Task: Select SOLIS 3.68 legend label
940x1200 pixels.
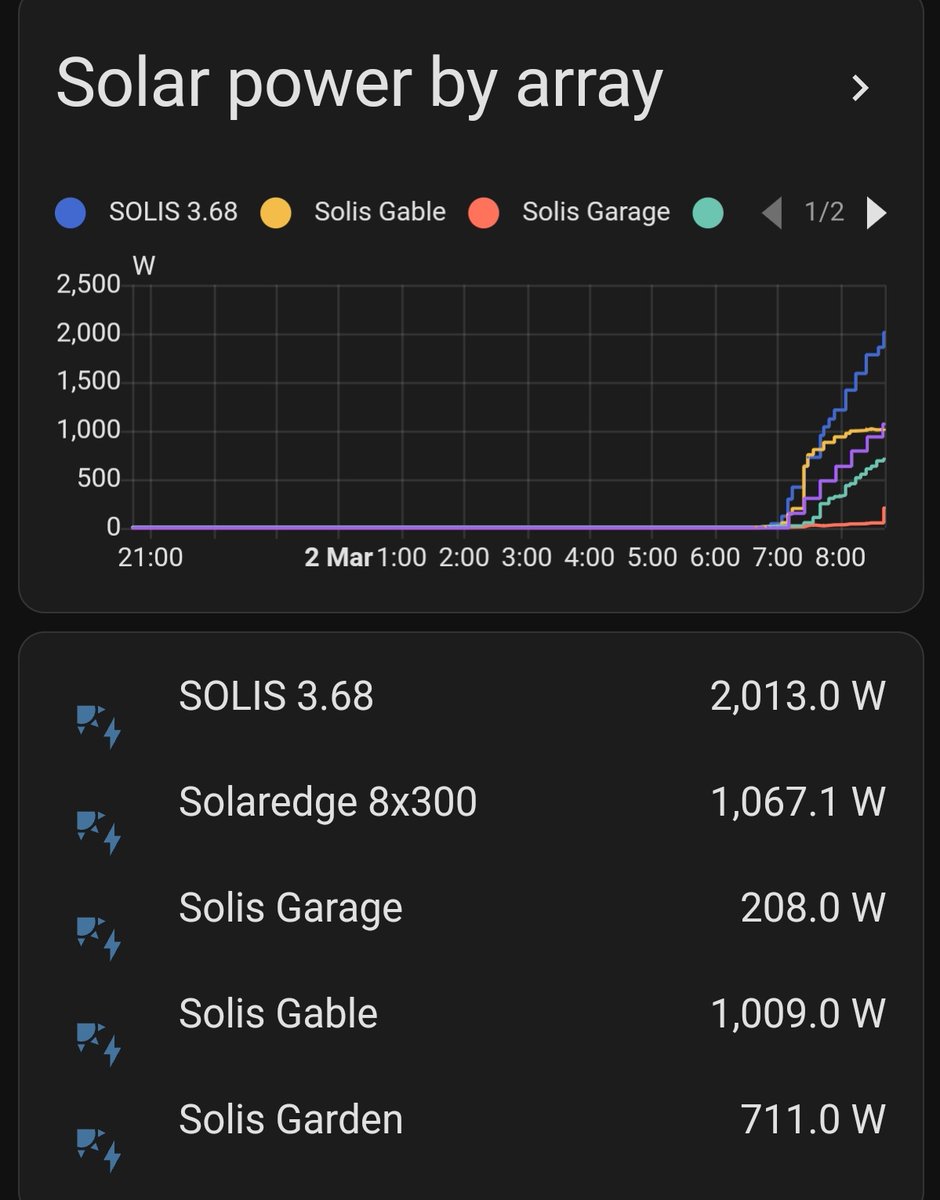Action: point(174,212)
